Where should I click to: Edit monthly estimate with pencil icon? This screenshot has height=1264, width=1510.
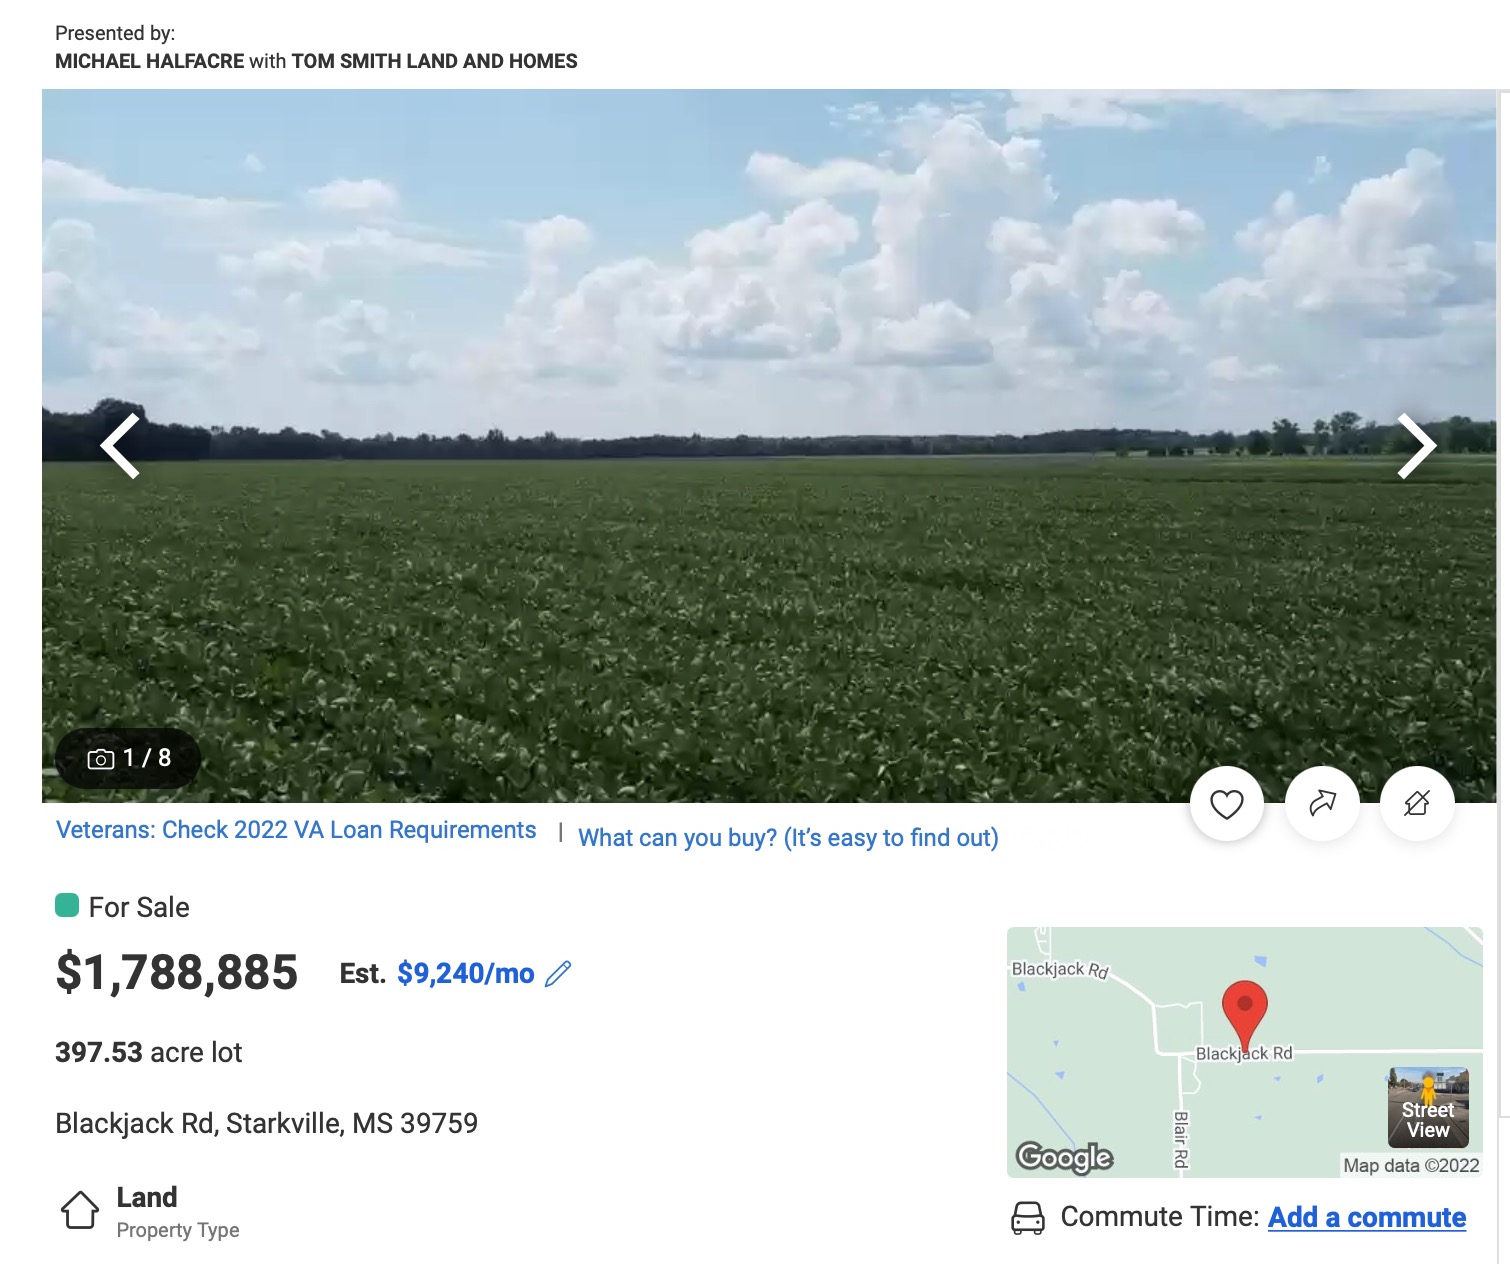[x=558, y=974]
